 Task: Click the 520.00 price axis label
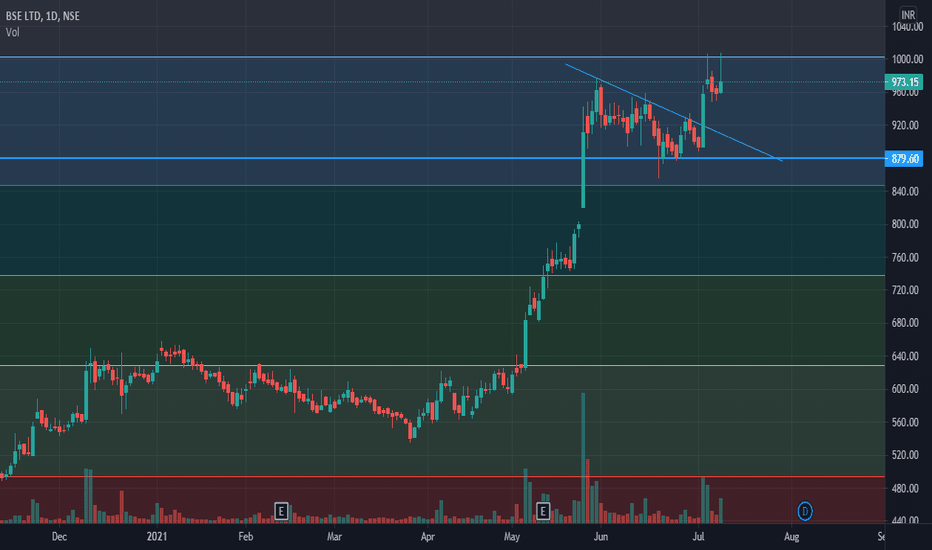tap(905, 455)
